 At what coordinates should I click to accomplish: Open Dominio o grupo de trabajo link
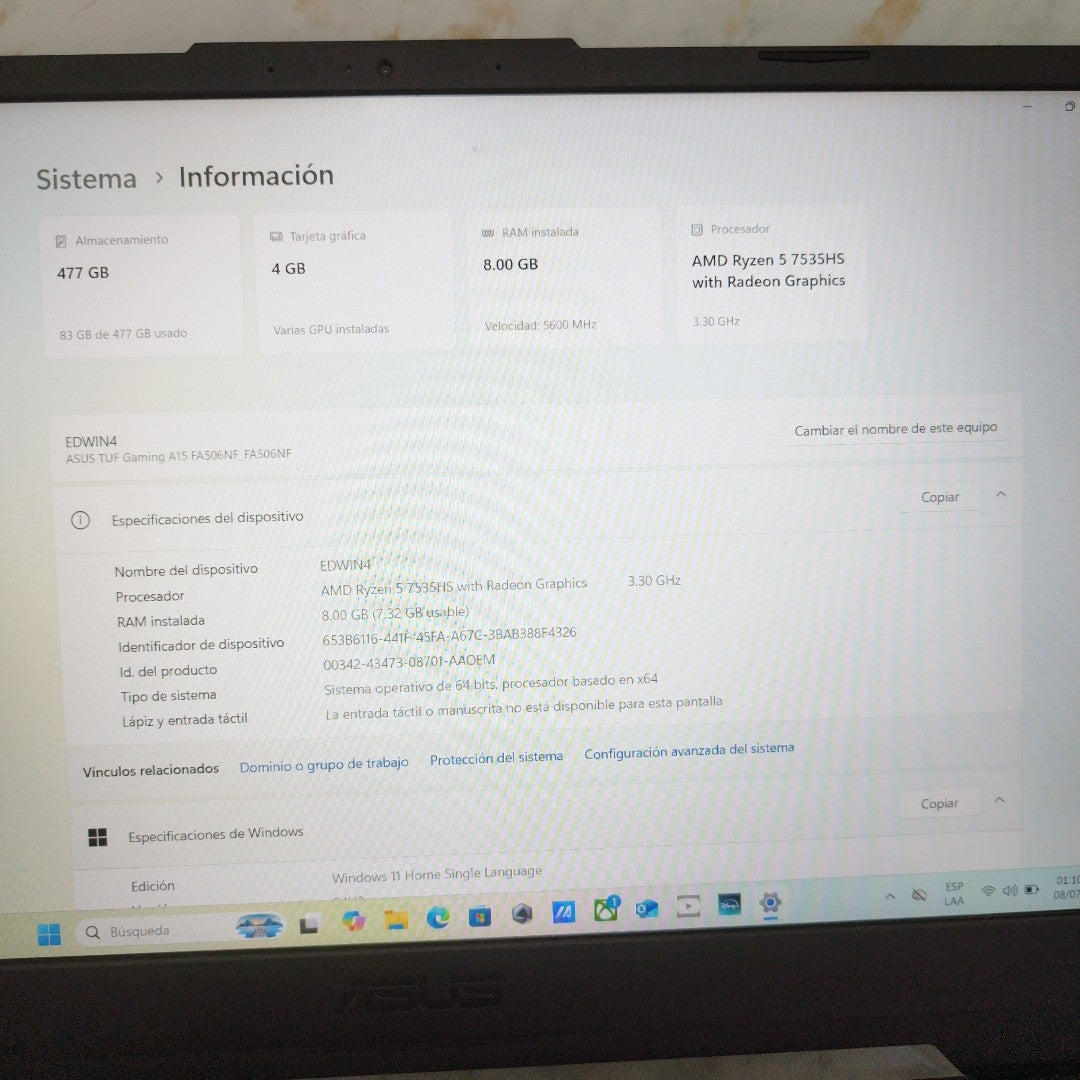(x=324, y=764)
